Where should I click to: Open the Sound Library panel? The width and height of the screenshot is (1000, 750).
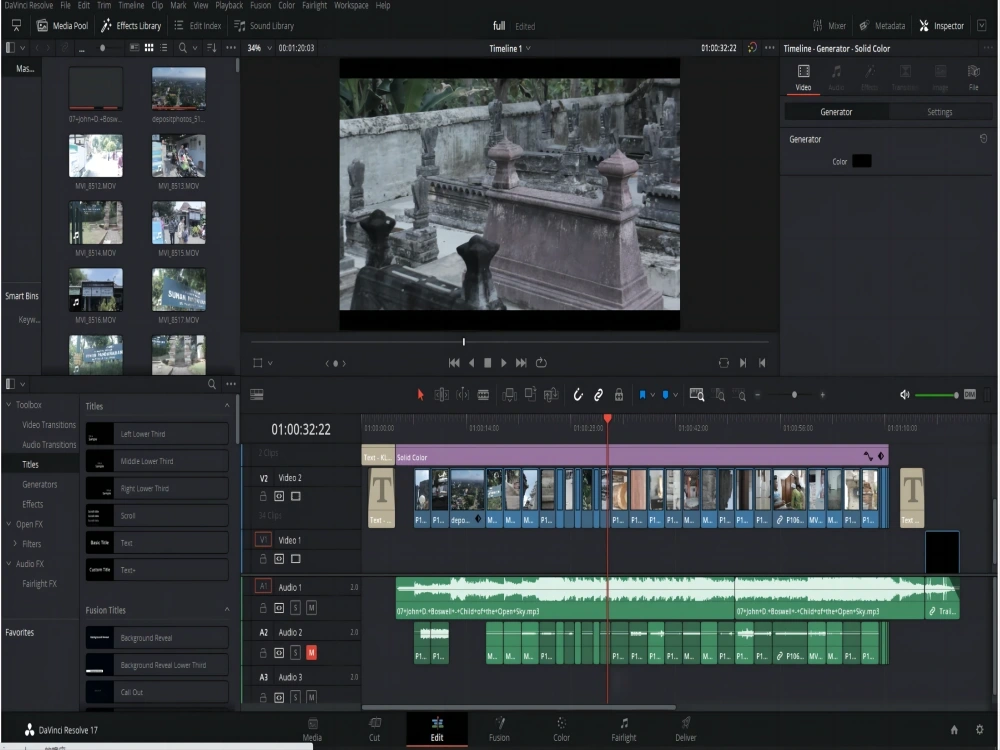(264, 26)
